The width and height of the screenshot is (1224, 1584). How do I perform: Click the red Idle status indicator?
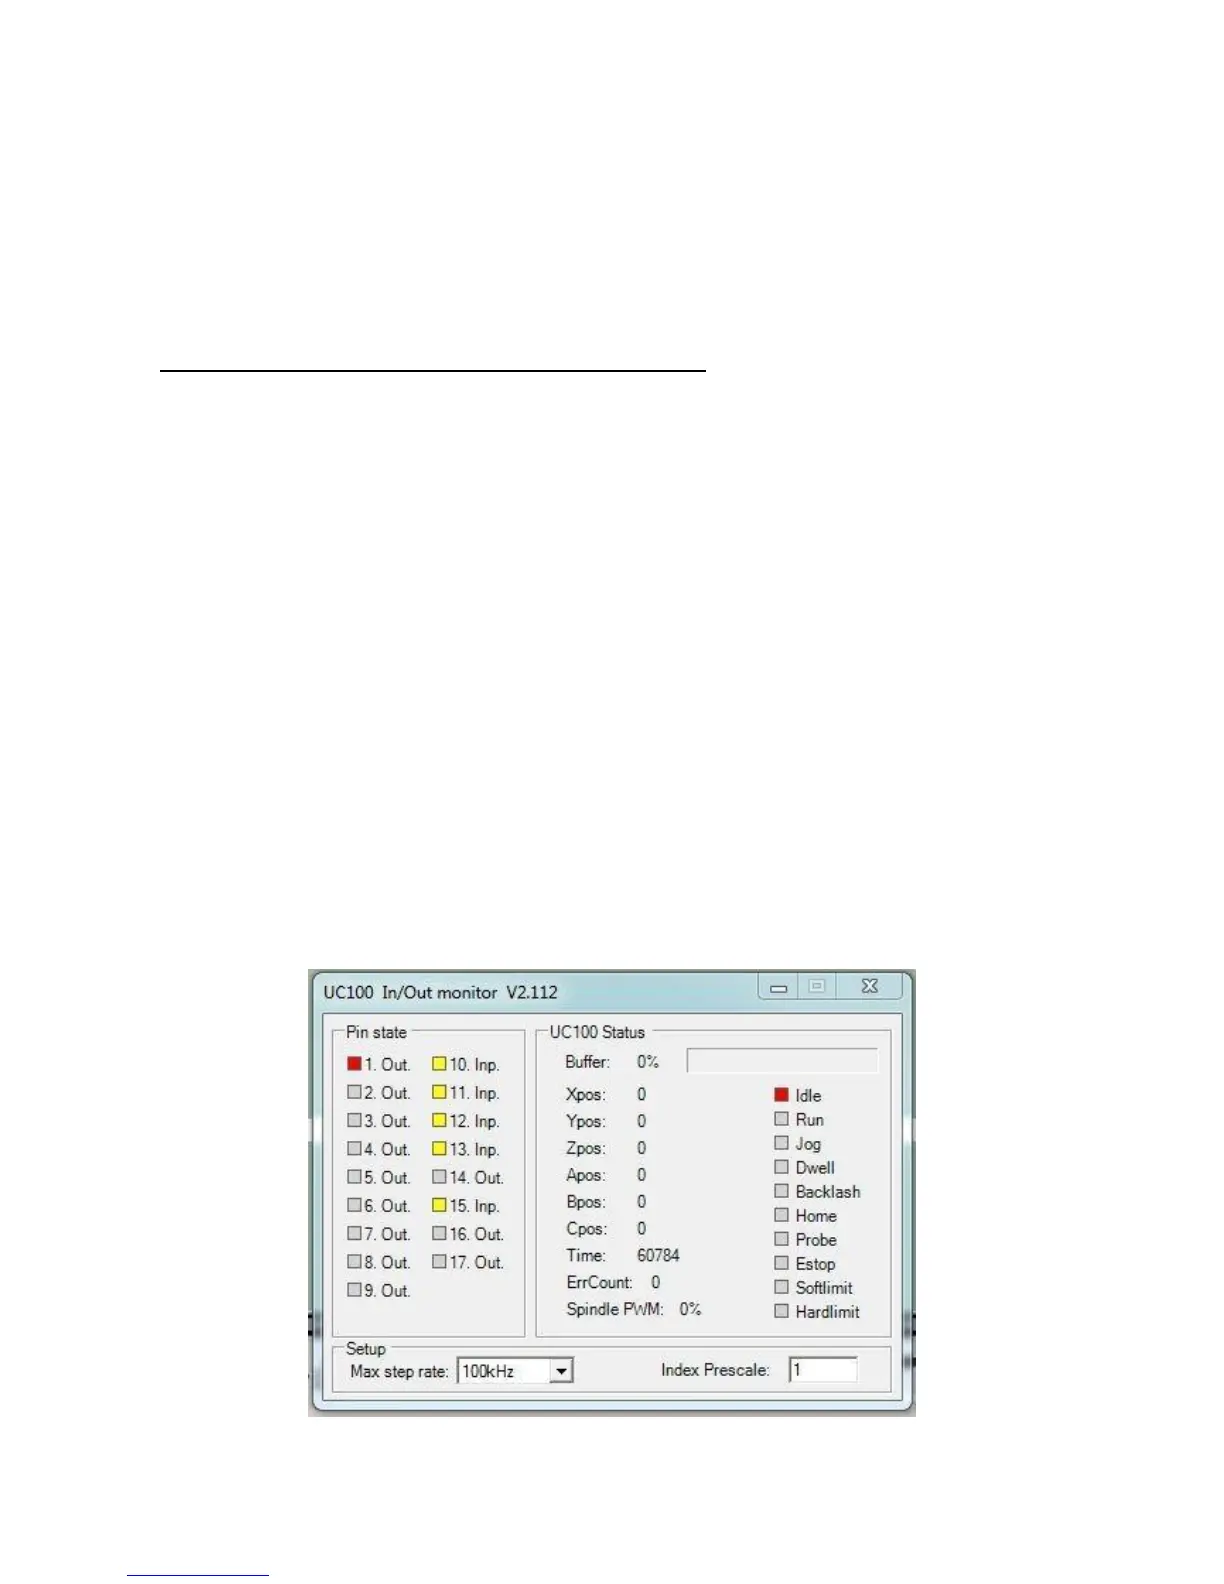[782, 1094]
